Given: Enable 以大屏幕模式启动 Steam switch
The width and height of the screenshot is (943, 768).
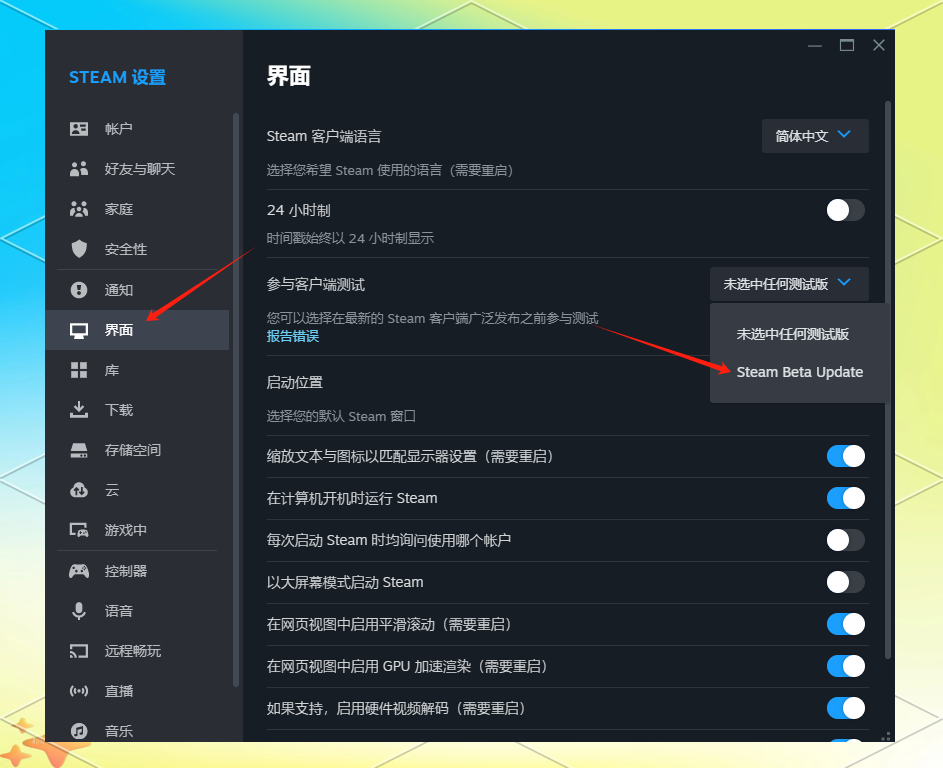Looking at the screenshot, I should (846, 582).
